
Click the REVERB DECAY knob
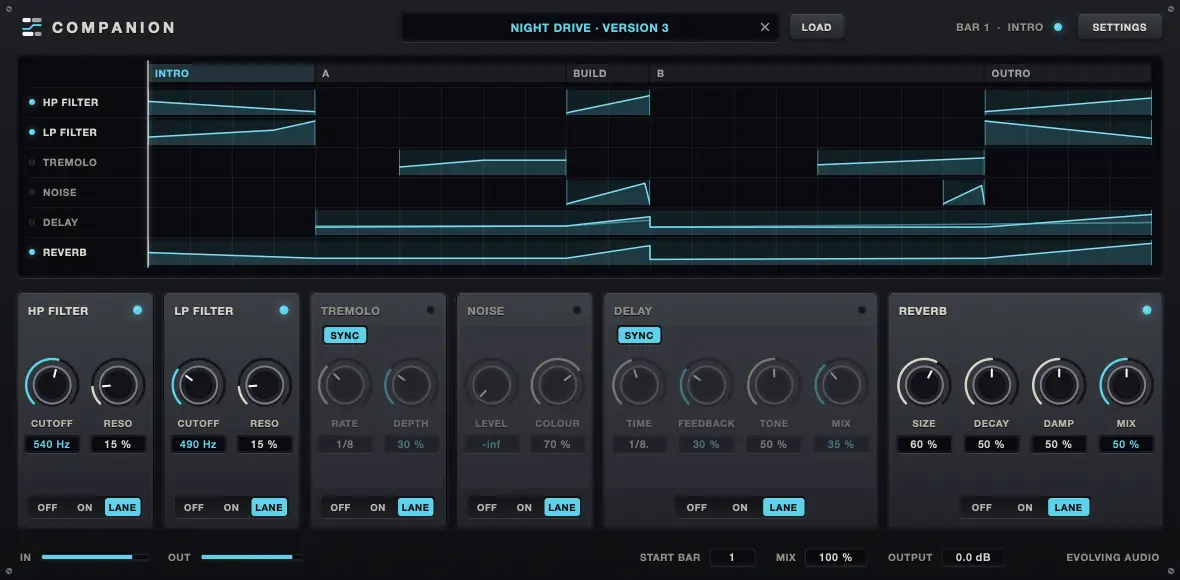991,384
